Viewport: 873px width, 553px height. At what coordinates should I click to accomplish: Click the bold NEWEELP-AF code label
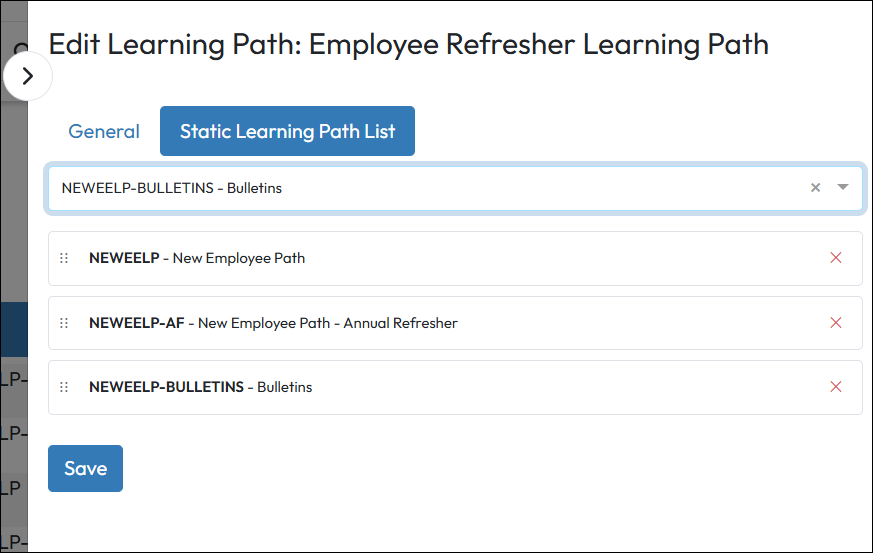pos(137,323)
